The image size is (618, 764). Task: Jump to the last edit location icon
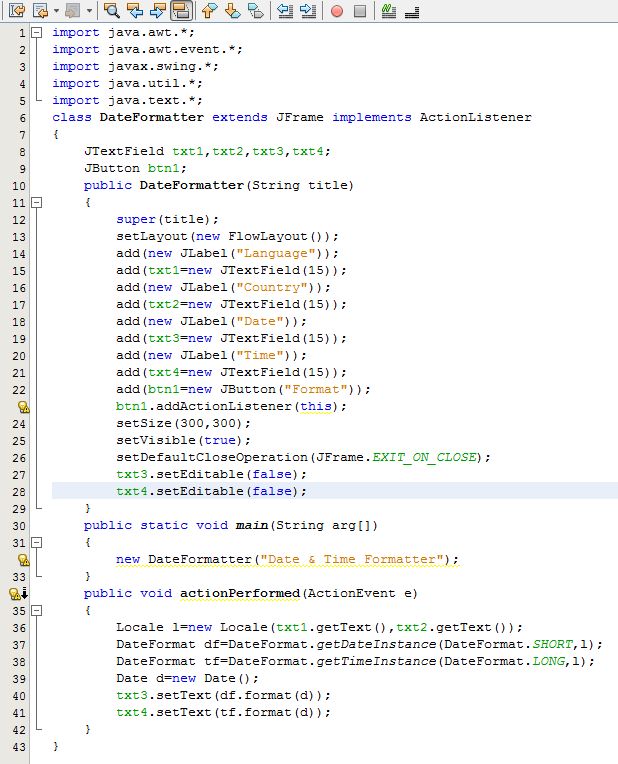[x=17, y=10]
